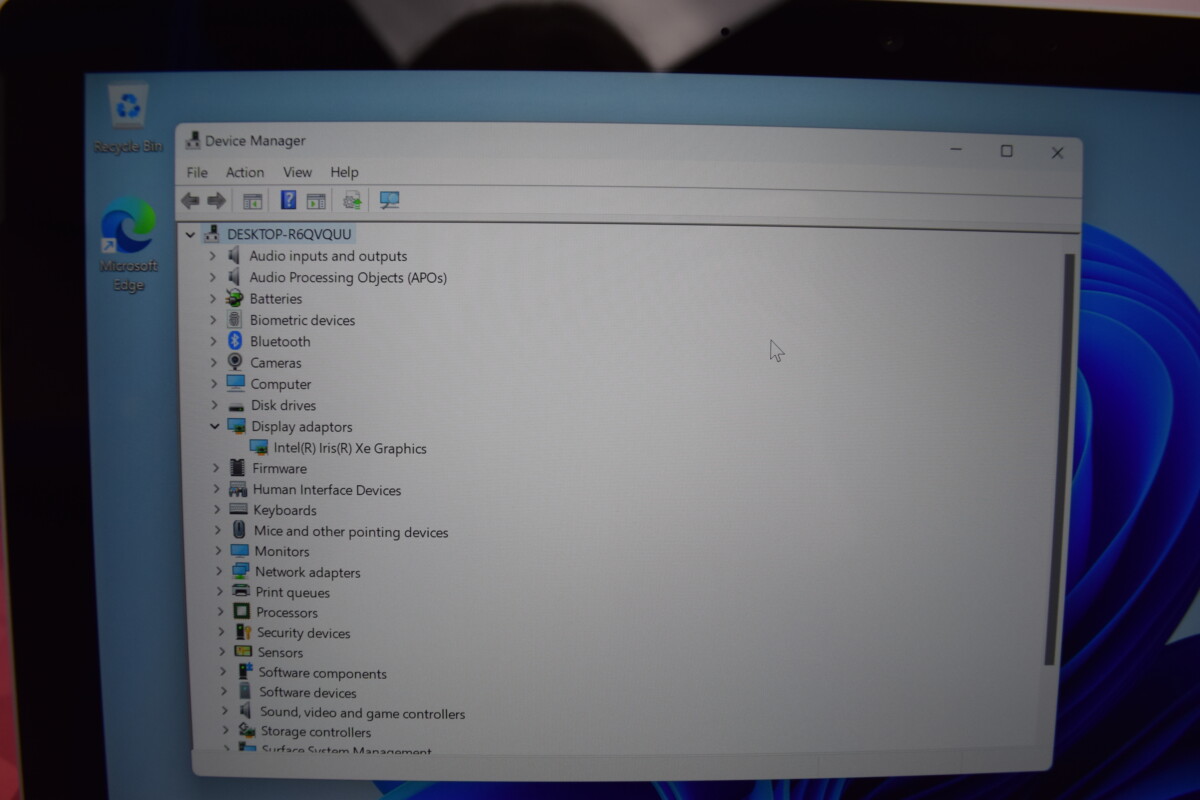Collapse the Display adaptors chevron
This screenshot has height=800, width=1200.
tap(214, 426)
